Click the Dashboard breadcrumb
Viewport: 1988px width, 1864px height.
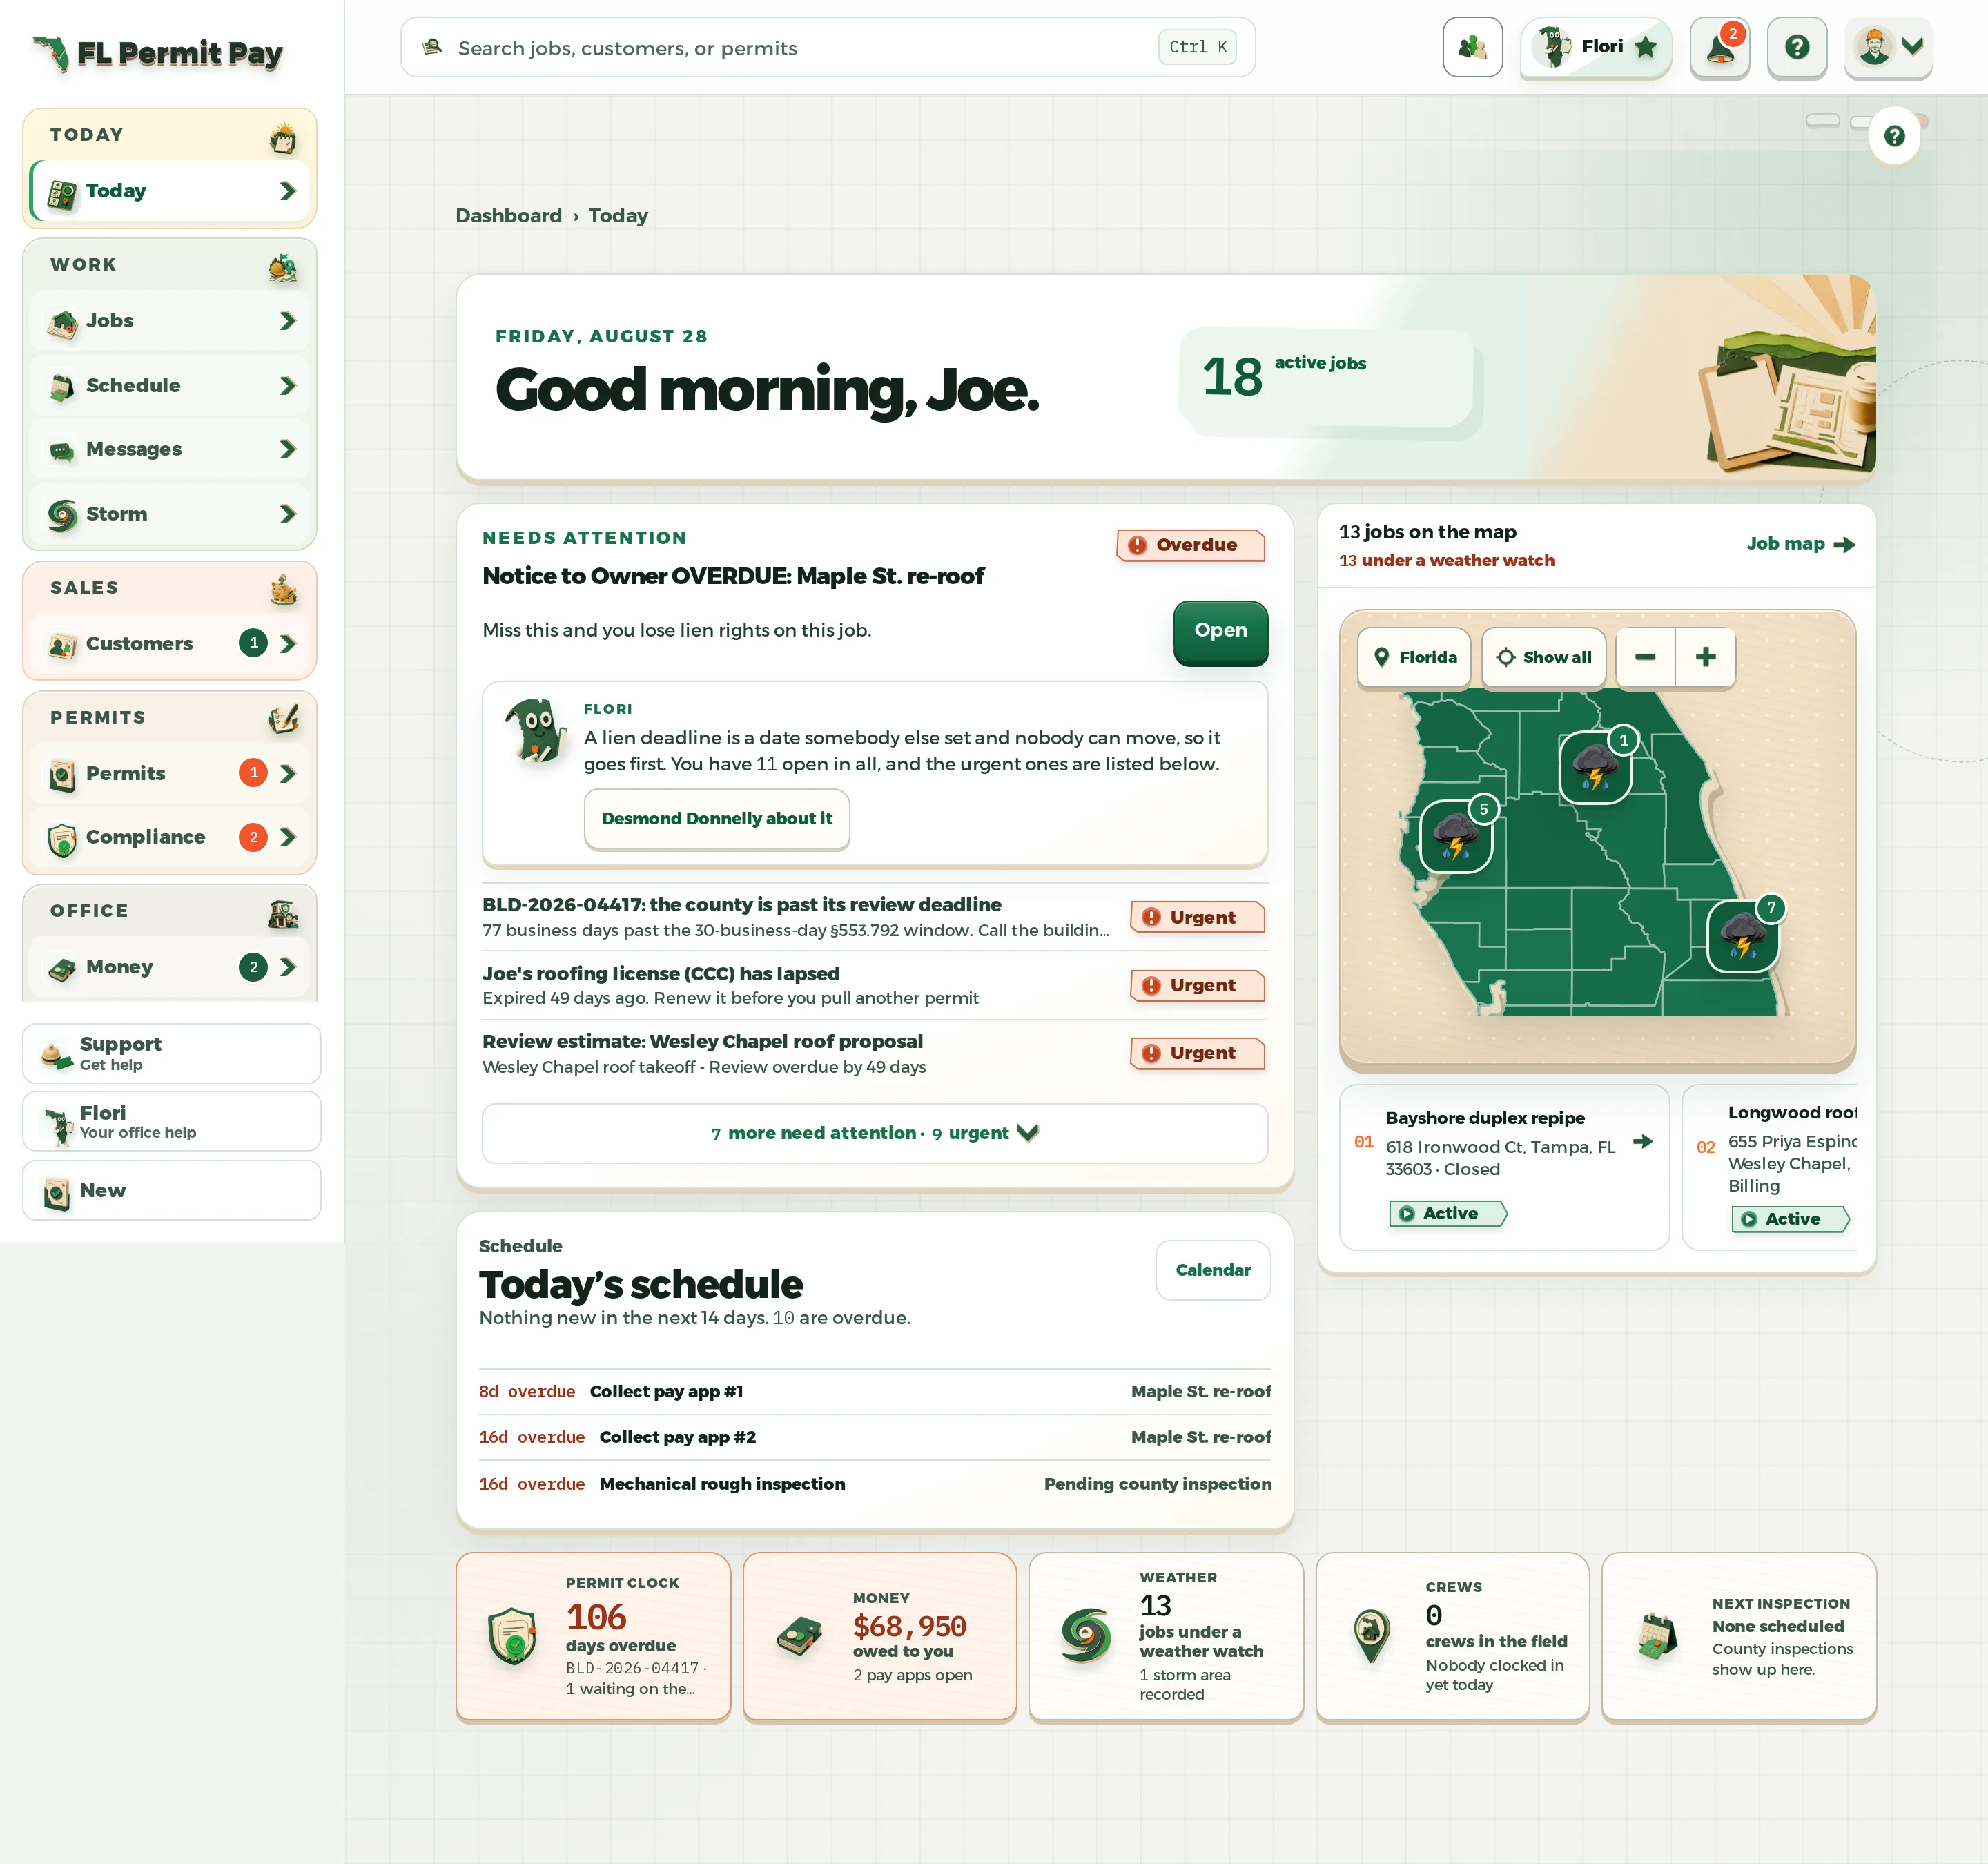[508, 216]
